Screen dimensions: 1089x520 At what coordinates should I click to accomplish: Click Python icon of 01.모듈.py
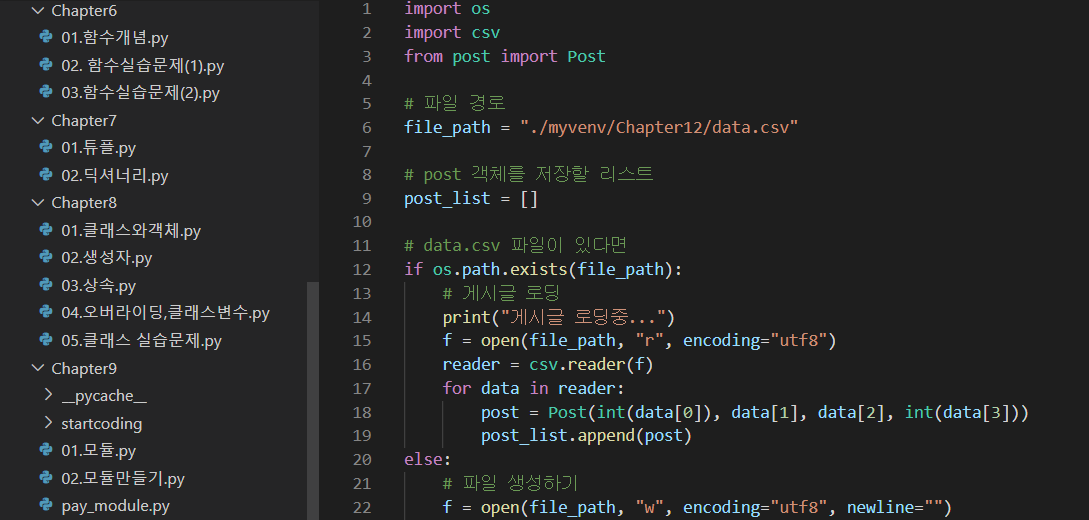tap(47, 451)
